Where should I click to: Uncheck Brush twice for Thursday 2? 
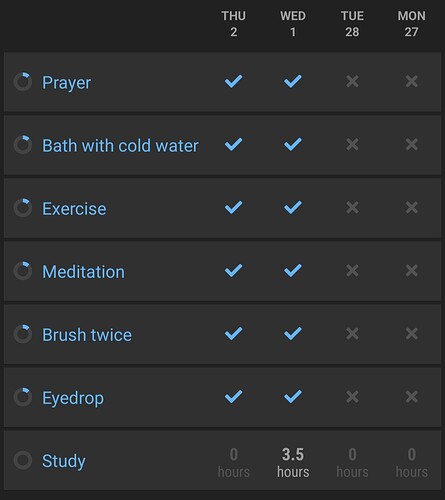[233, 334]
